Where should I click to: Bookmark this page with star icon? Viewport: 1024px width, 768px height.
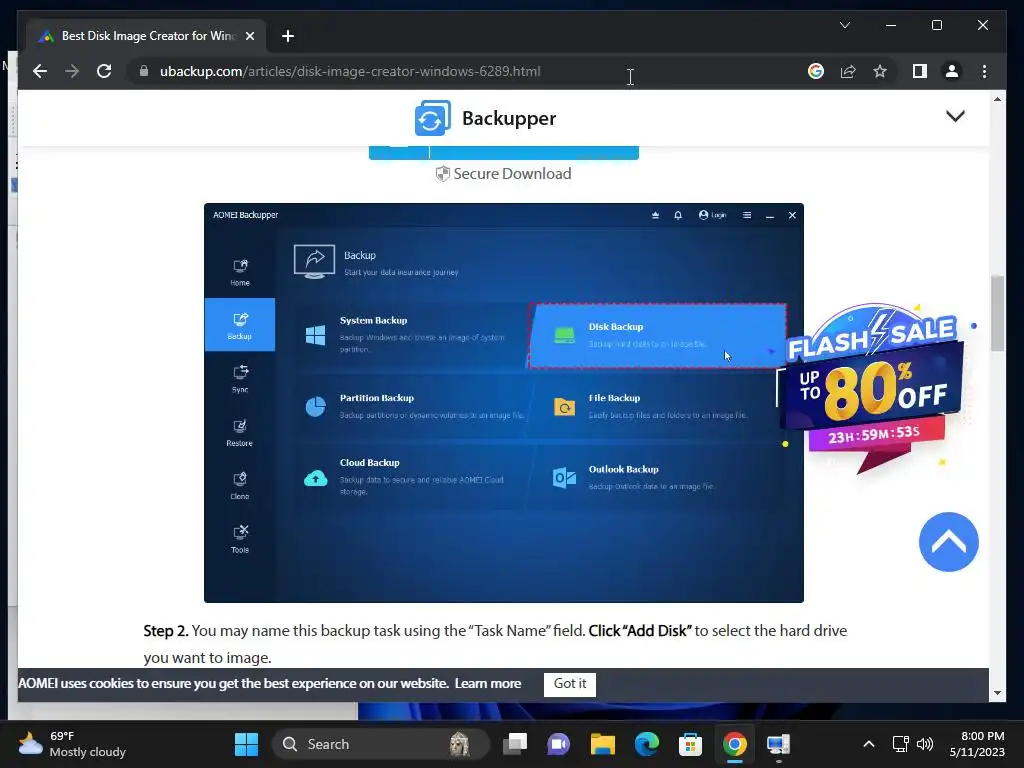[880, 71]
